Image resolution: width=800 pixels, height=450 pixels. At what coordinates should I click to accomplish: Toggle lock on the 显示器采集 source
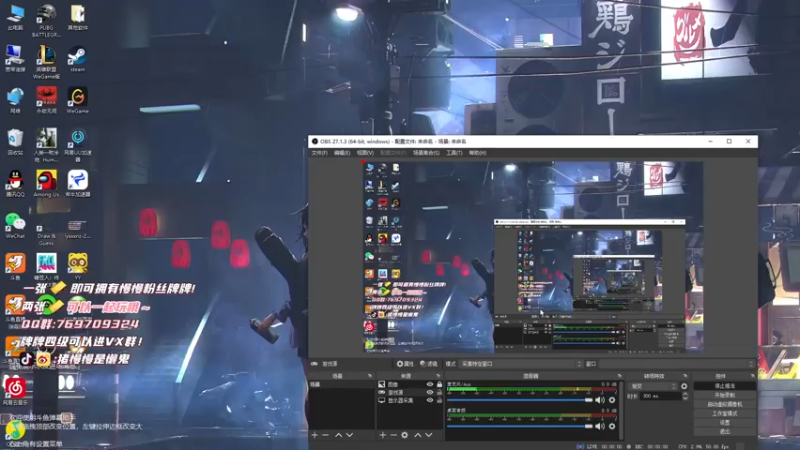(439, 401)
